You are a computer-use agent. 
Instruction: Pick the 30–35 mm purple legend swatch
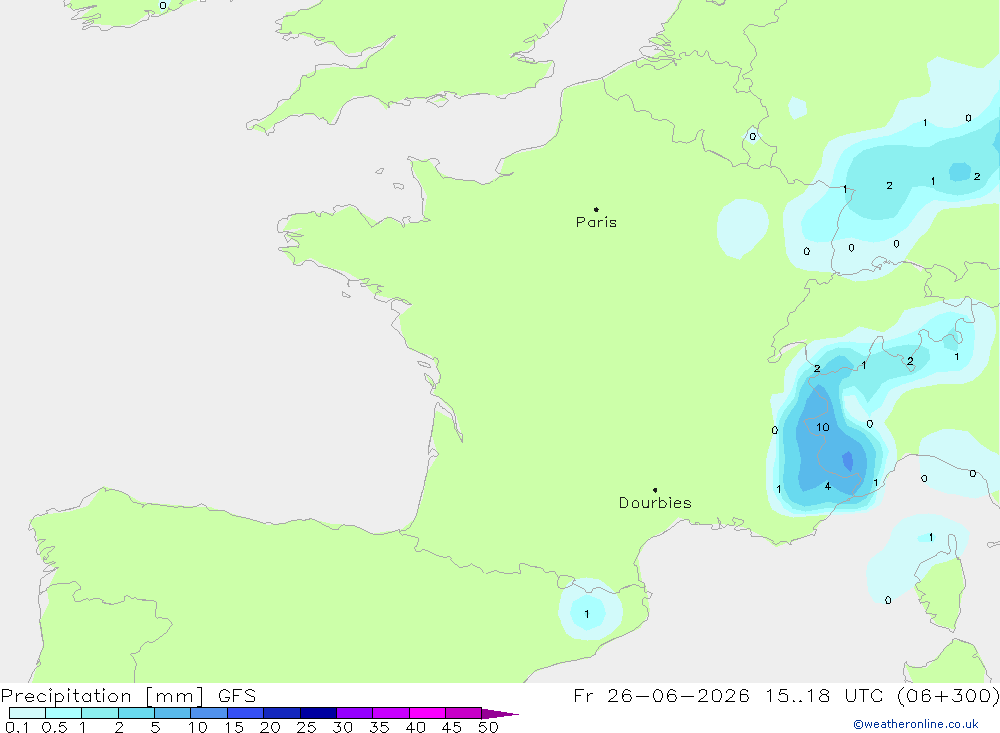[x=355, y=713]
